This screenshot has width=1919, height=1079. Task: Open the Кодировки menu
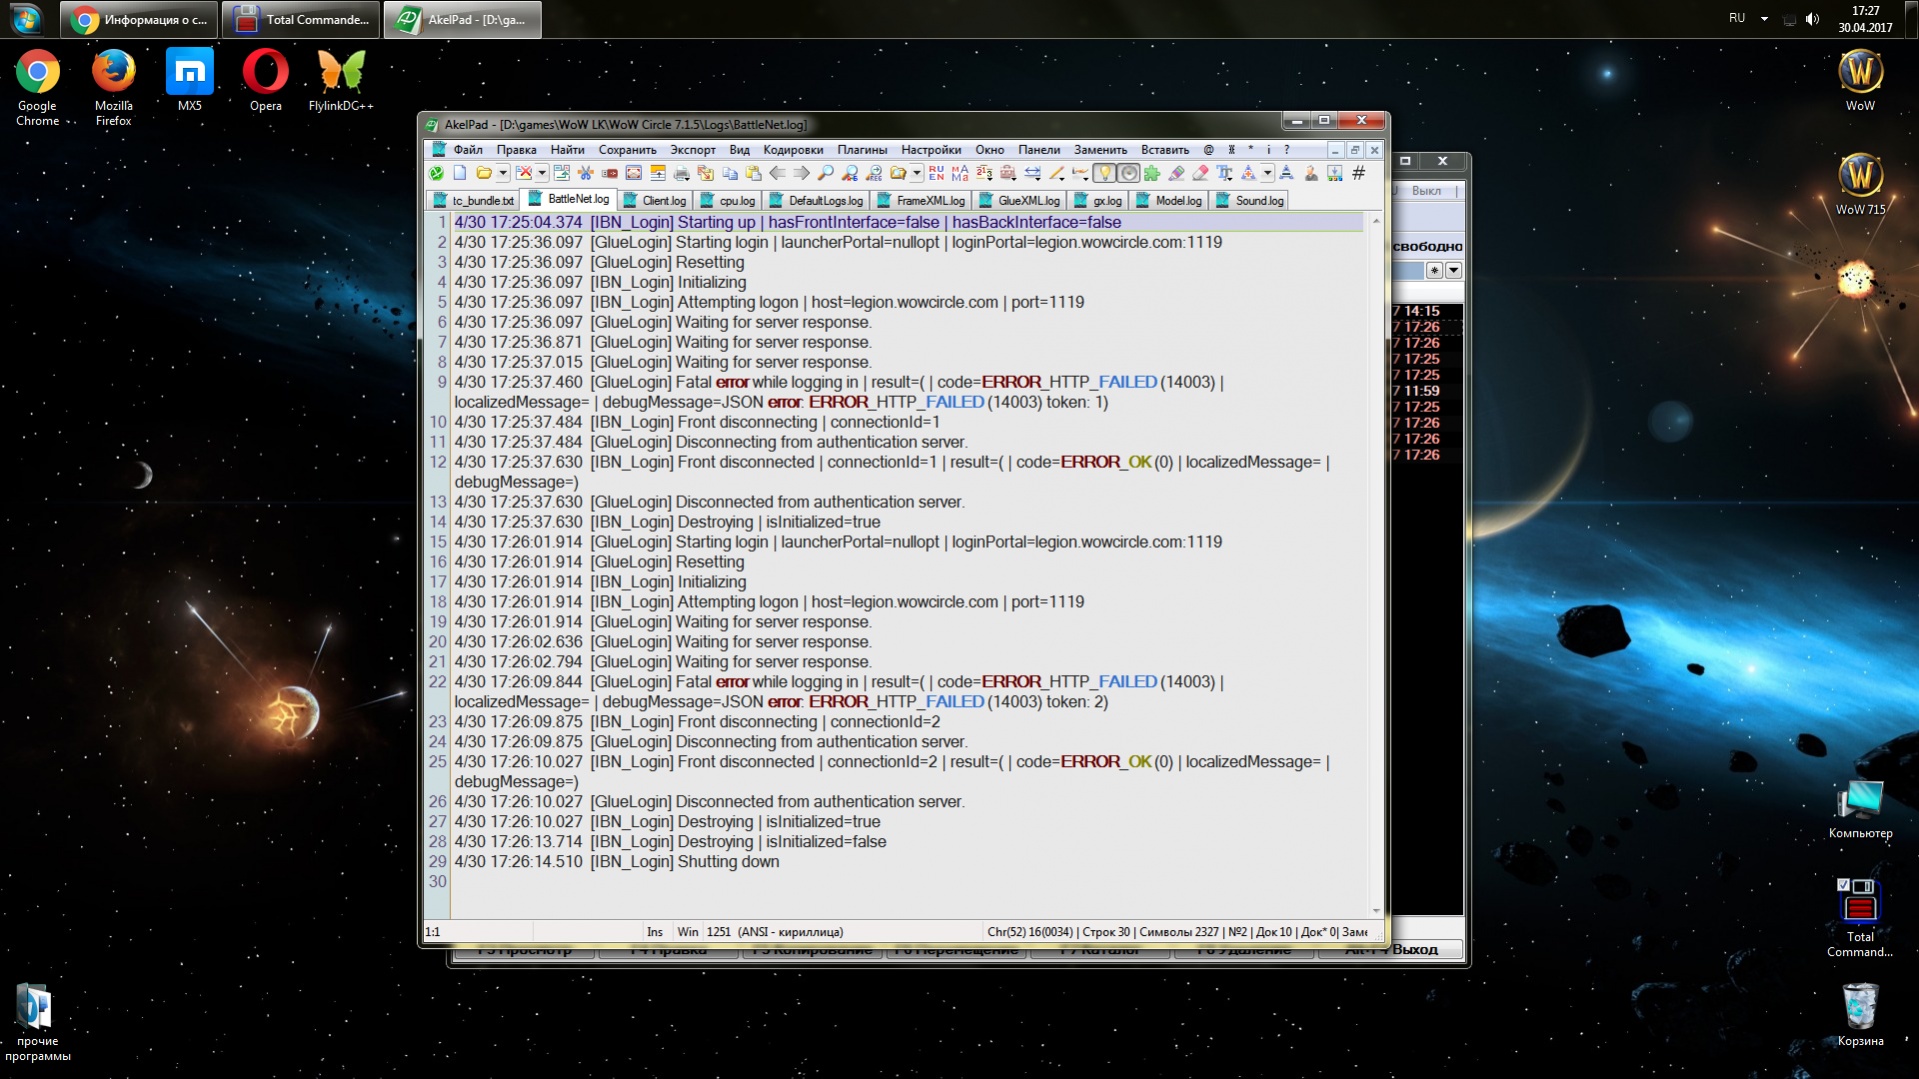(x=792, y=150)
